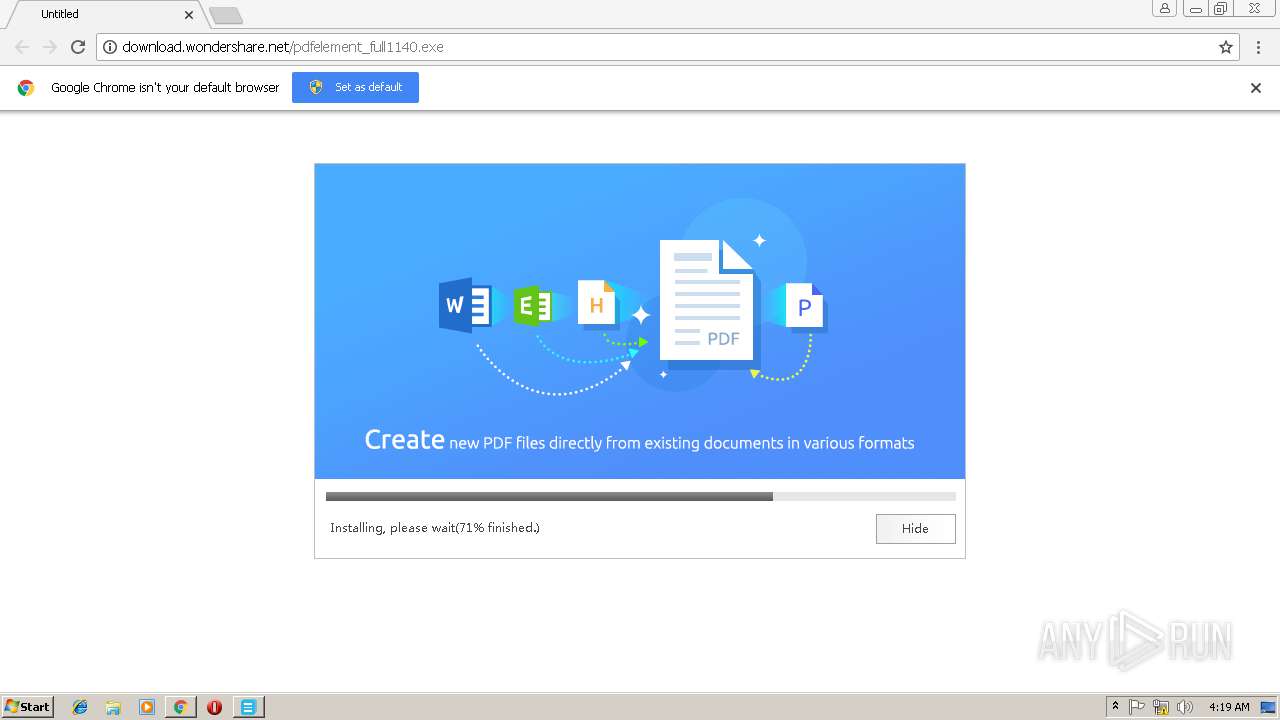
Task: Open Action Center flag icon
Action: [1137, 707]
